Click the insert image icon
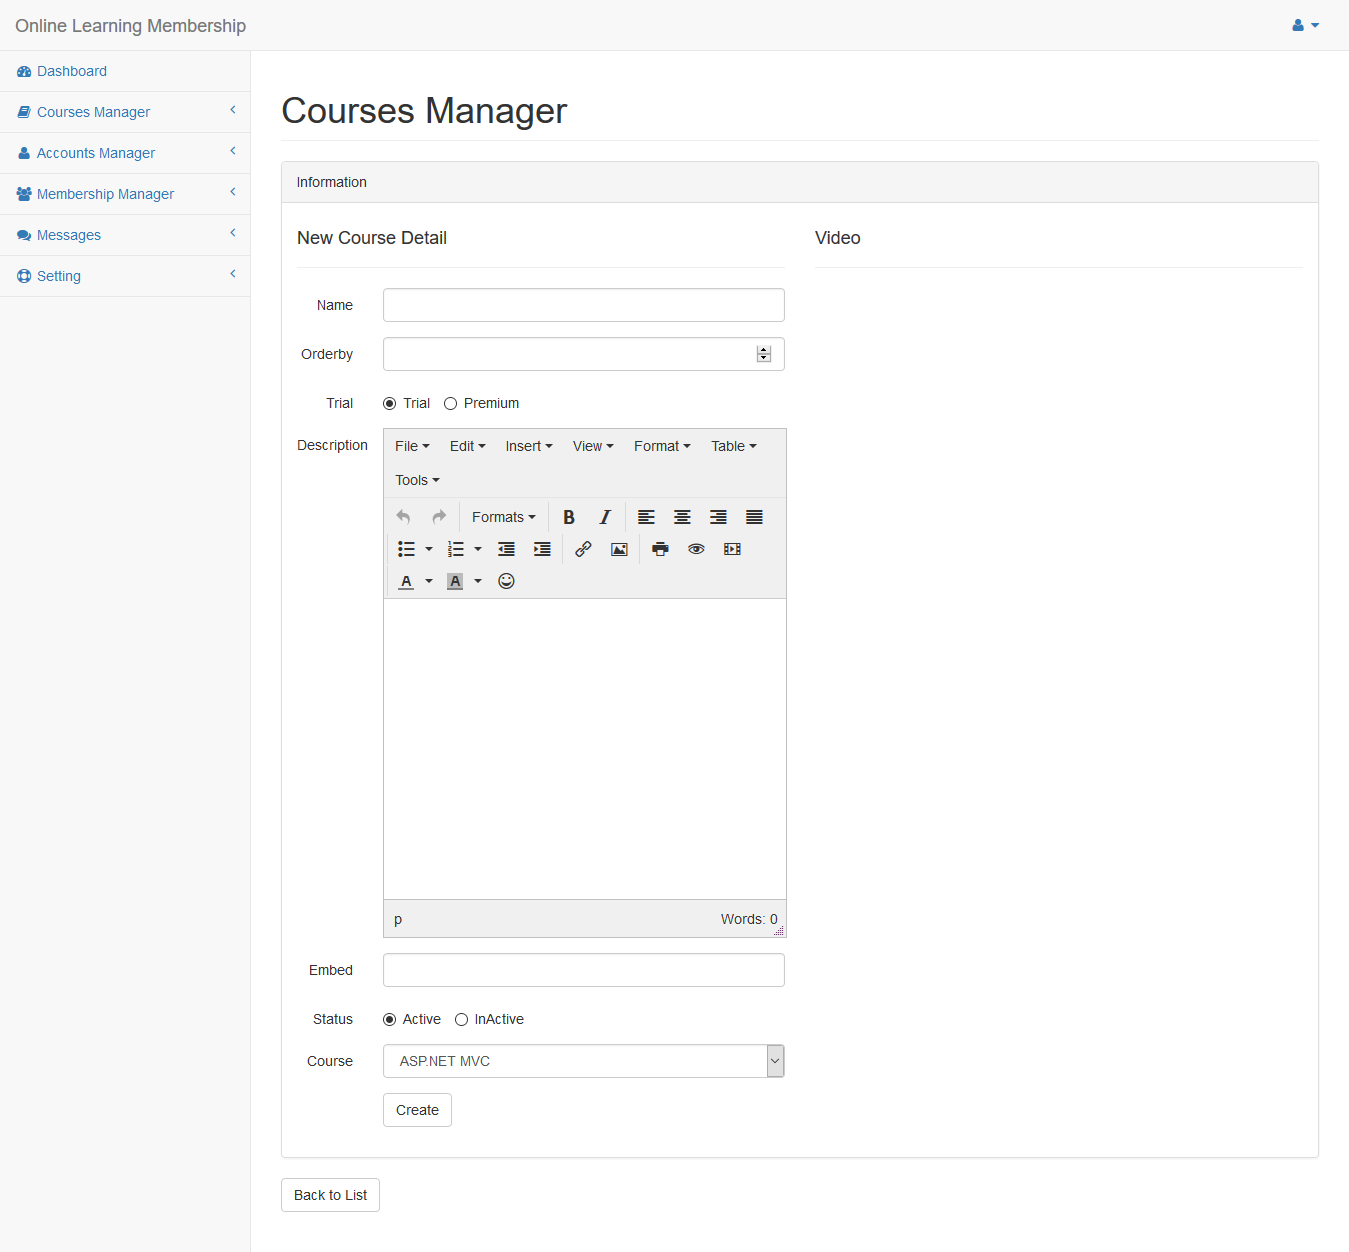The width and height of the screenshot is (1349, 1252). coord(619,549)
